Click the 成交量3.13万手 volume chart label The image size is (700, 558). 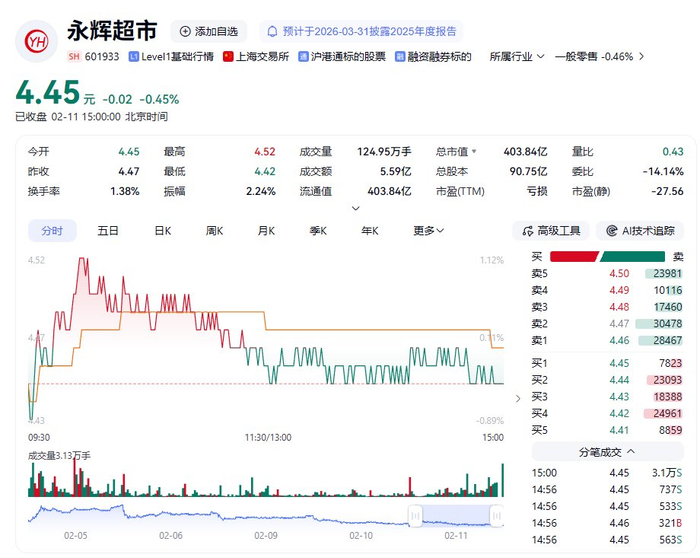pos(59,455)
